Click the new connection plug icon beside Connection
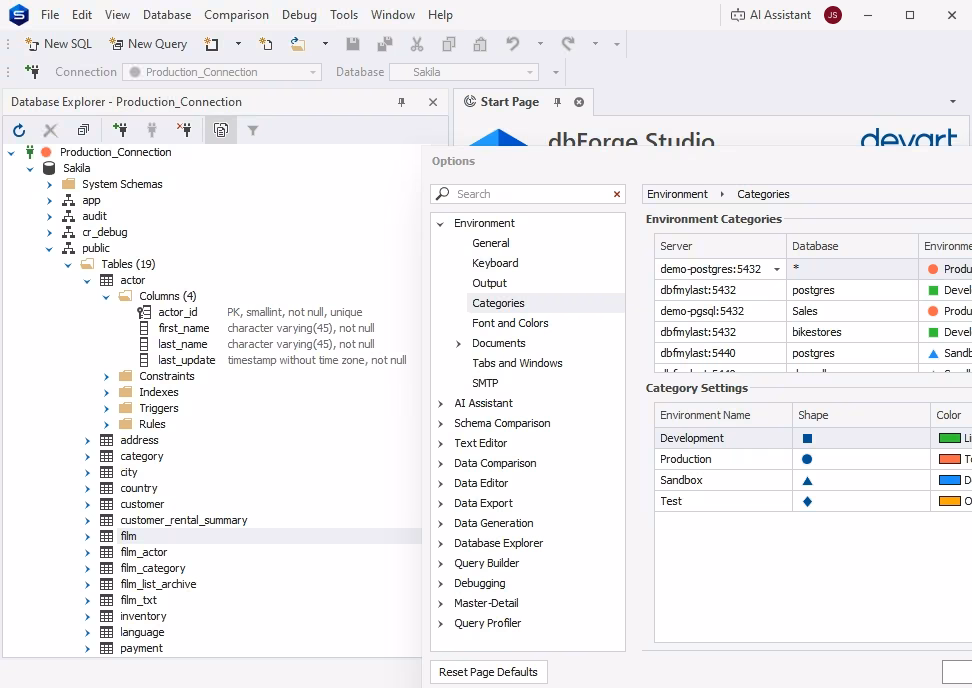Viewport: 972px width, 688px height. [32, 72]
